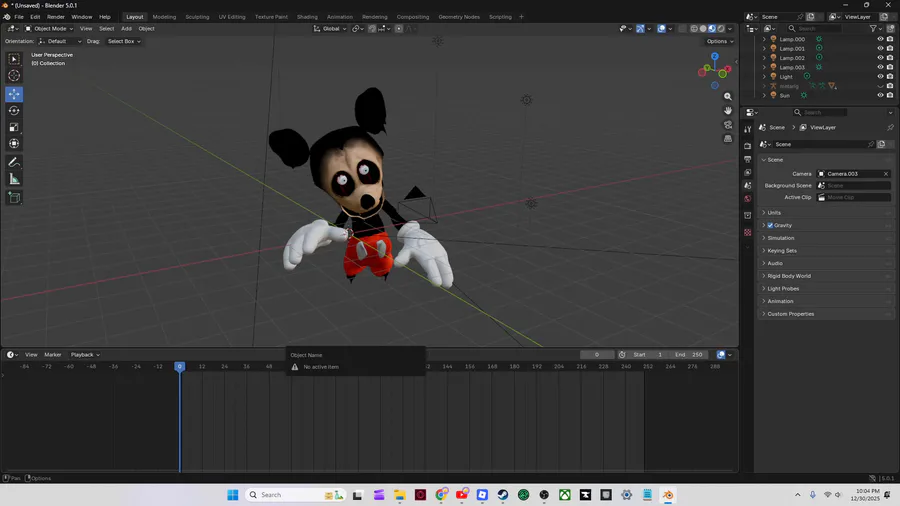Toggle visibility of the Sun object
This screenshot has width=900, height=506.
tap(880, 95)
